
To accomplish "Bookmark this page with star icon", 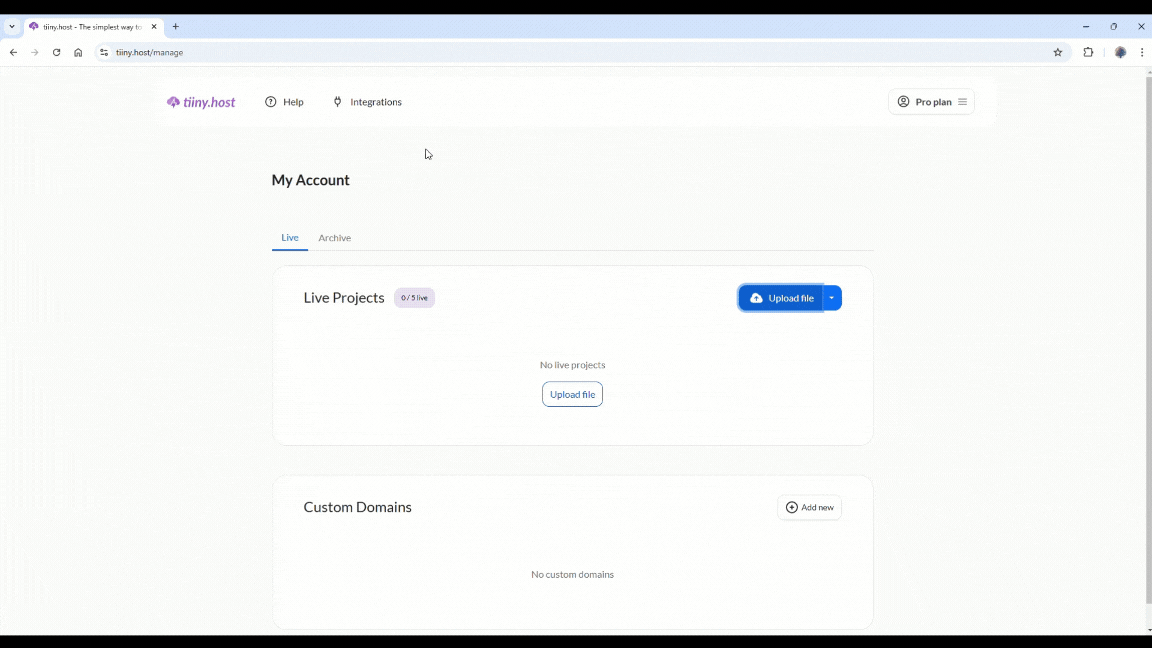I will pyautogui.click(x=1058, y=52).
